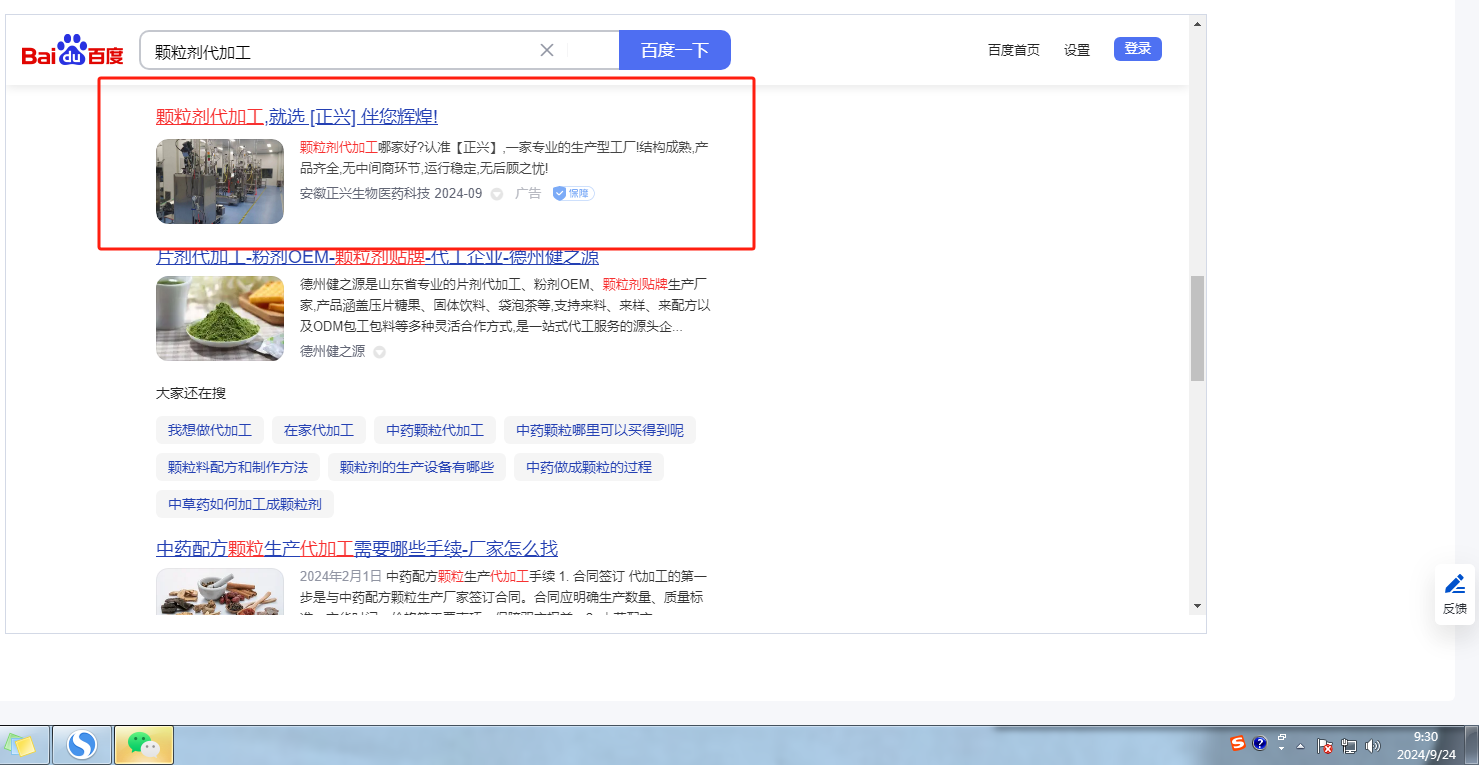Expand dropdown arrow beside 安徽正兴生物医药科技 2024-09
Image resolution: width=1479 pixels, height=765 pixels.
click(x=497, y=194)
